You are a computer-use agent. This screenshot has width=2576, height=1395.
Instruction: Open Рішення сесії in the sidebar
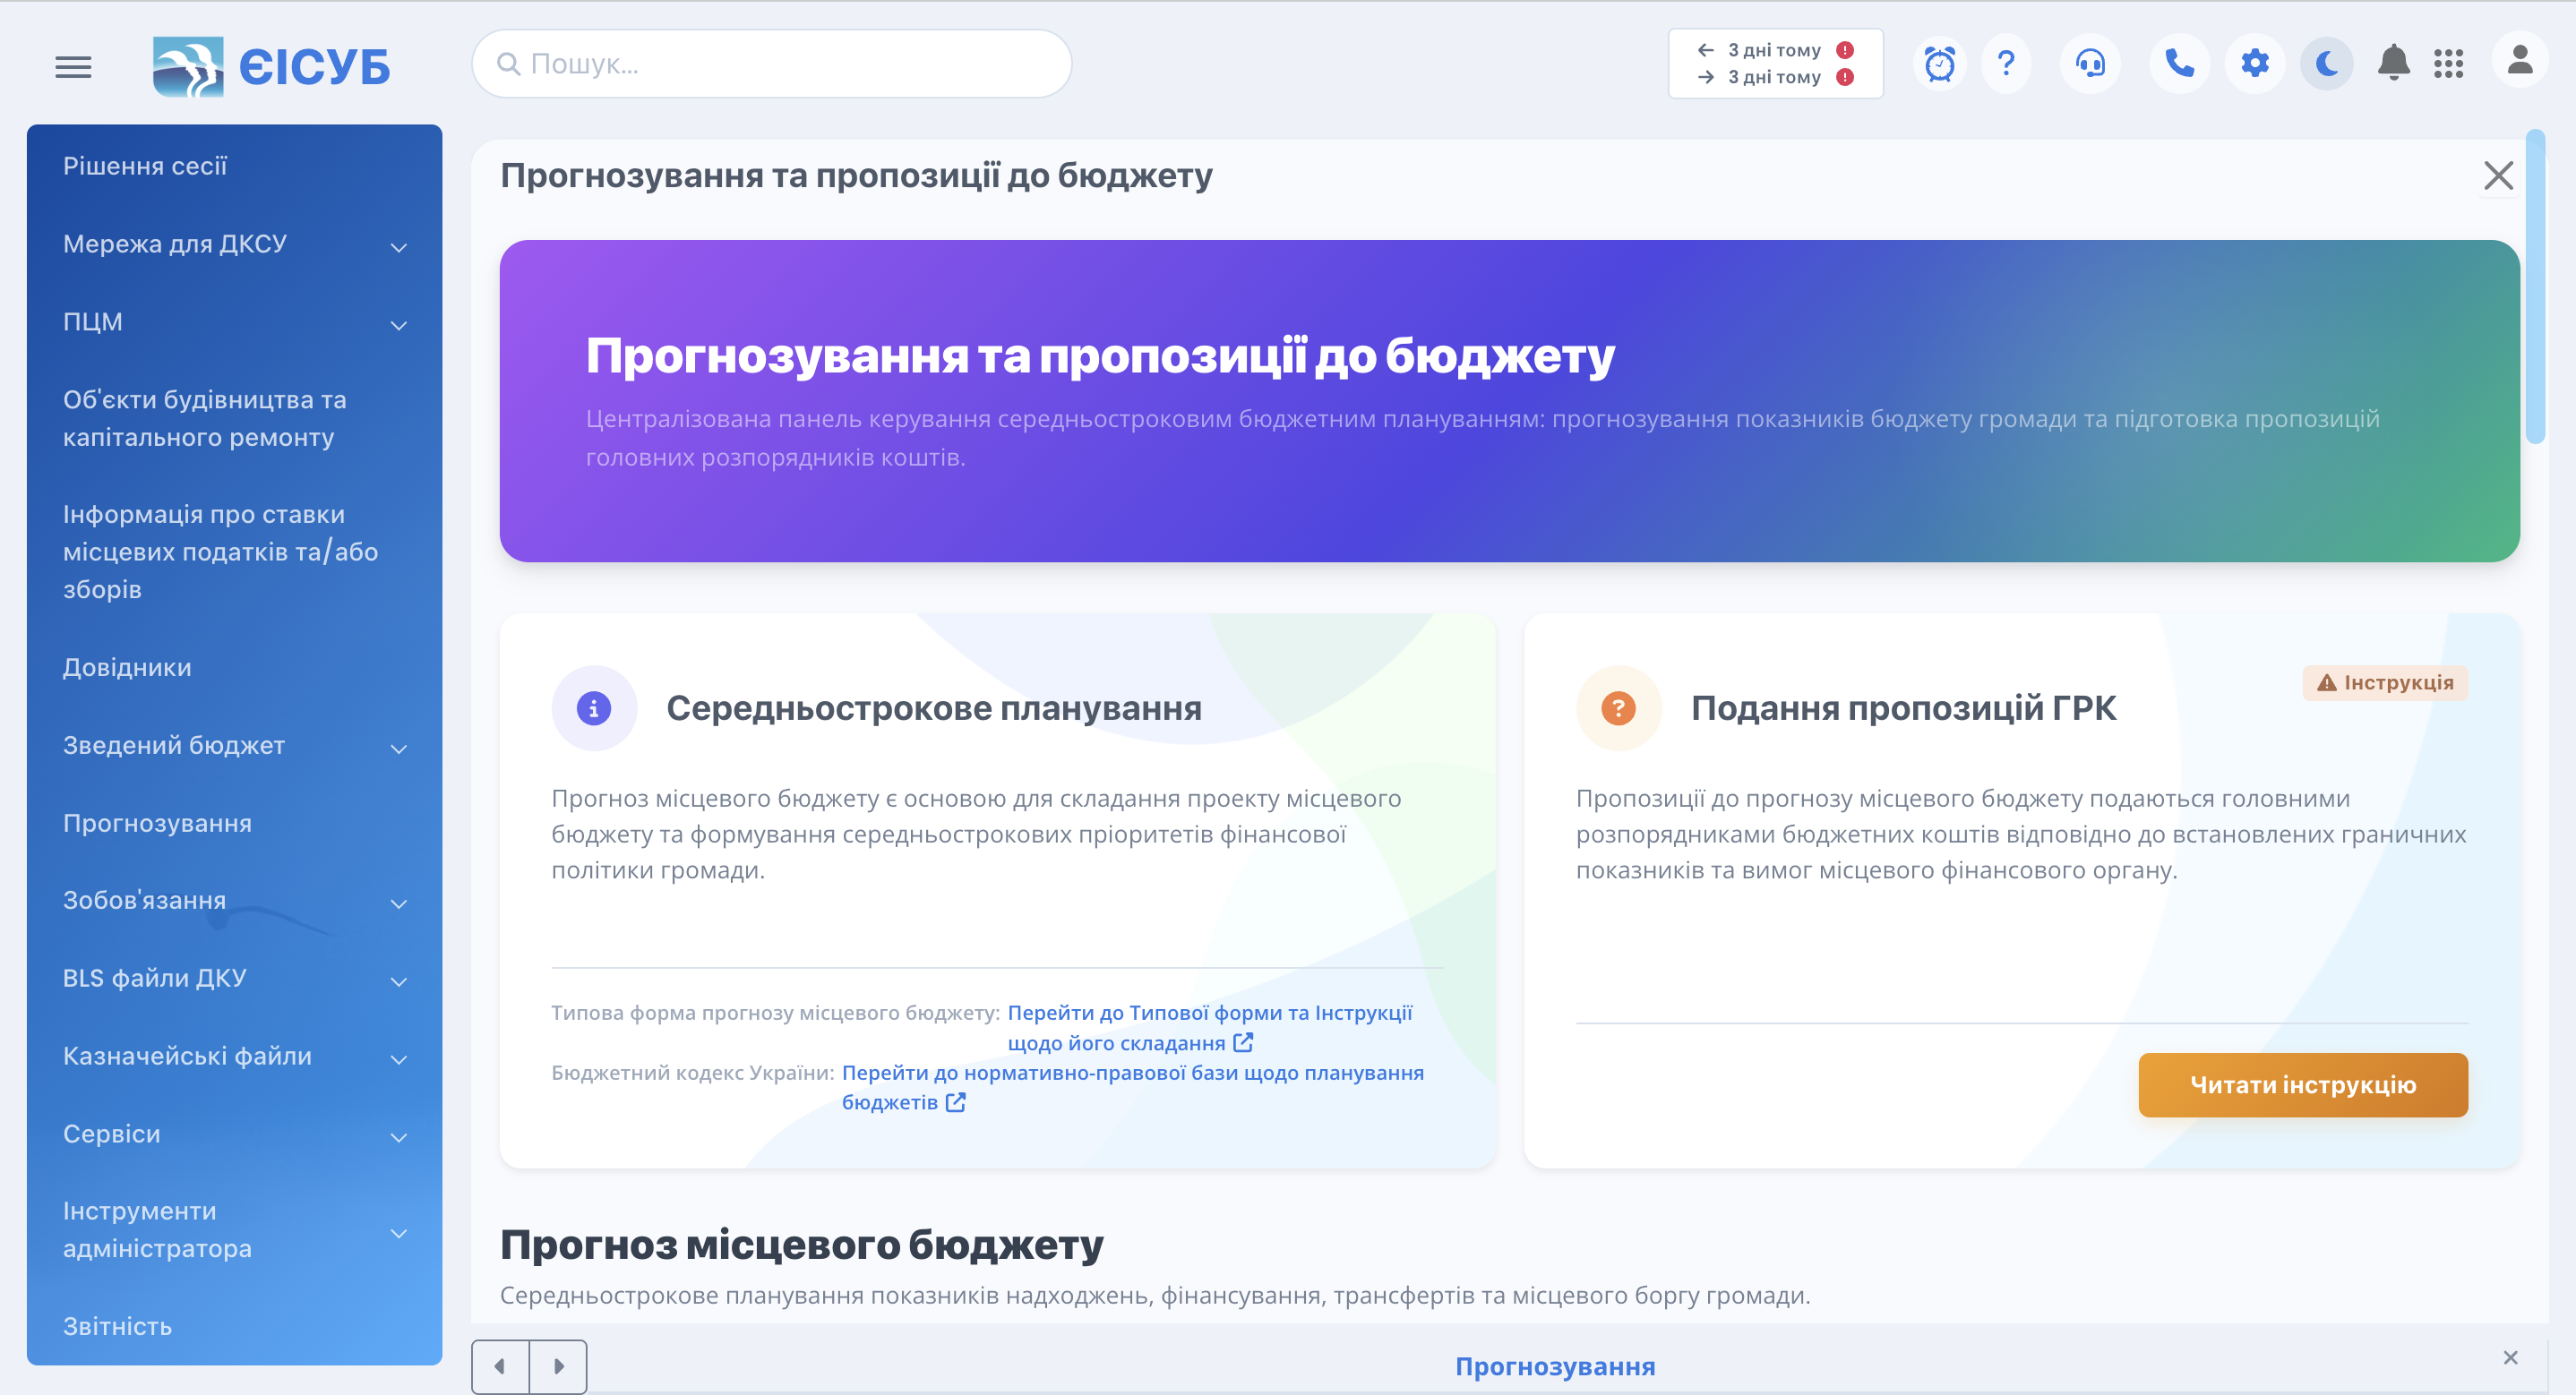tap(234, 166)
